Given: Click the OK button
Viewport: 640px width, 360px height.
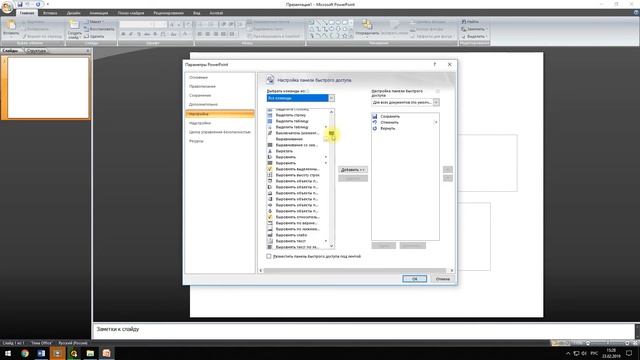Looking at the screenshot, I should 414,279.
